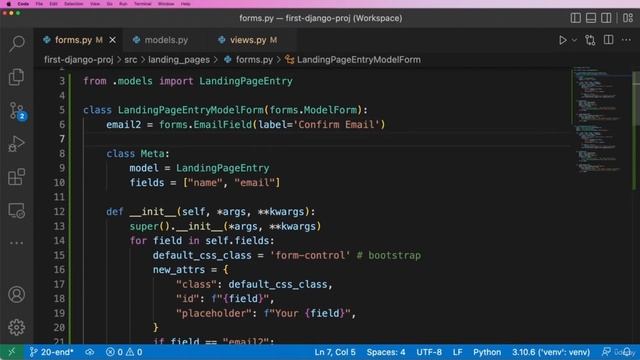Click src folder in breadcrumb
Viewport: 640px width, 360px height.
click(131, 60)
